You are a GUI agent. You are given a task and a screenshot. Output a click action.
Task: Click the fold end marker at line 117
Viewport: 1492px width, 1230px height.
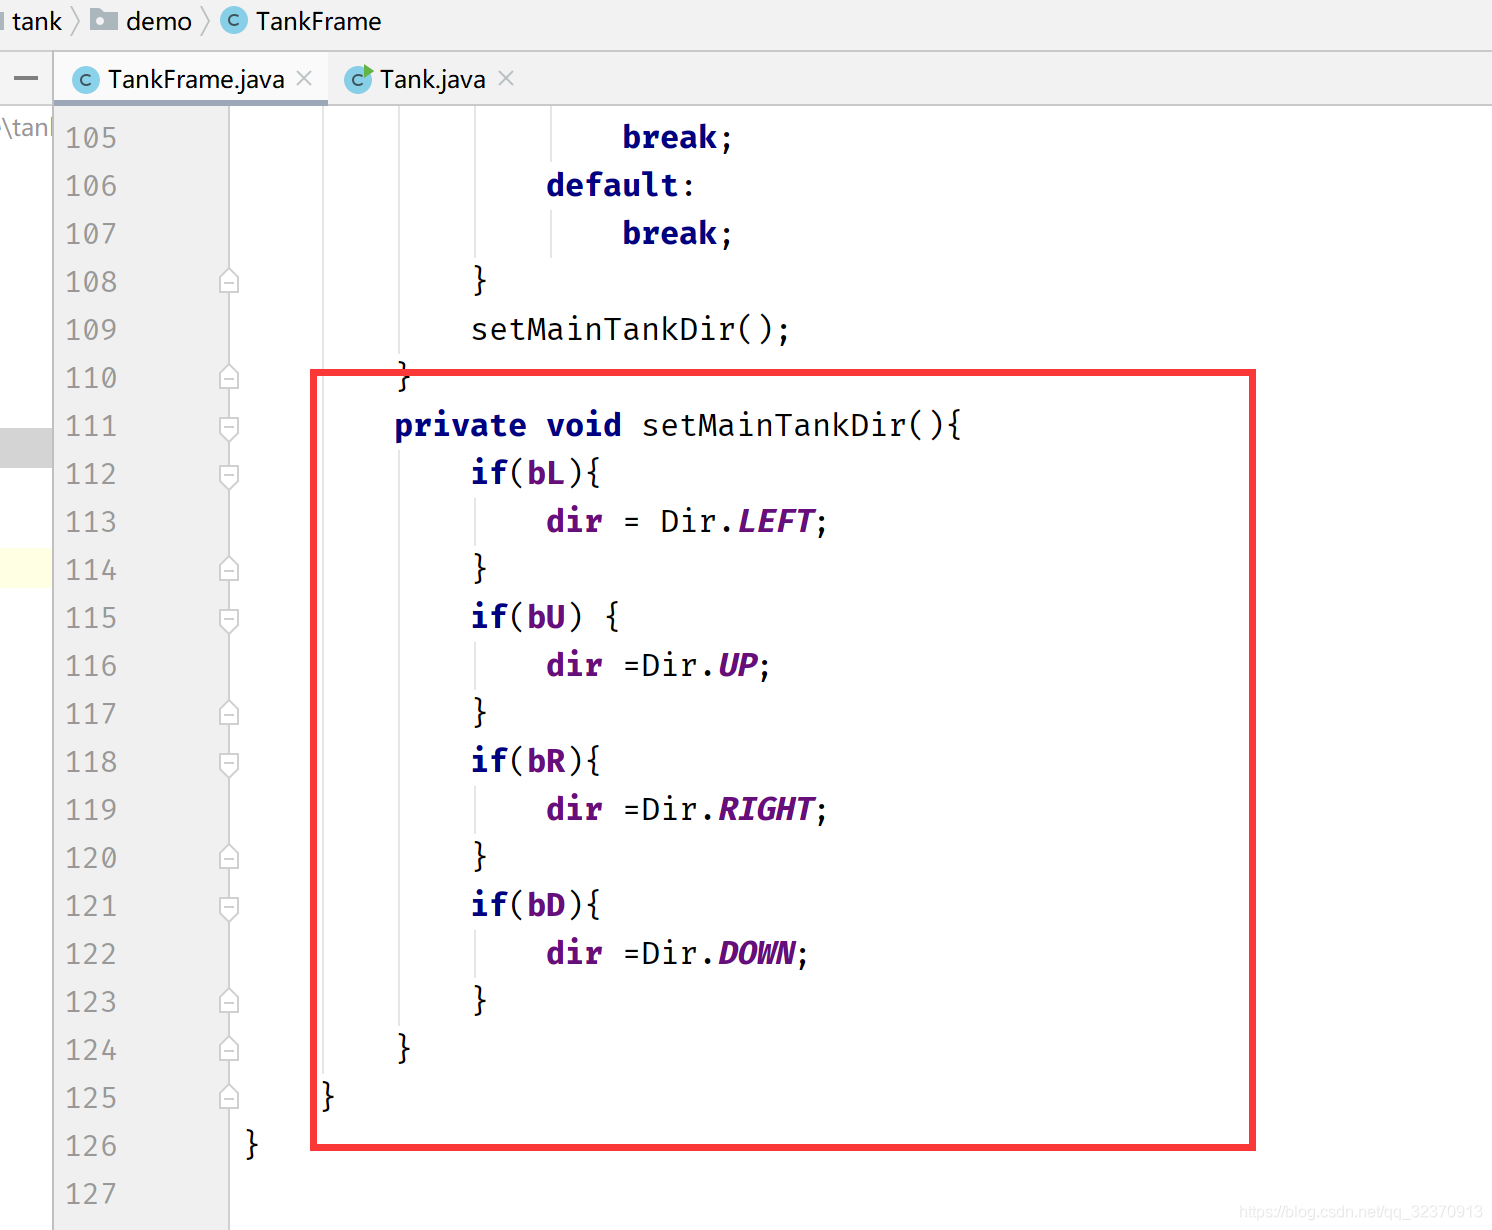pyautogui.click(x=229, y=712)
